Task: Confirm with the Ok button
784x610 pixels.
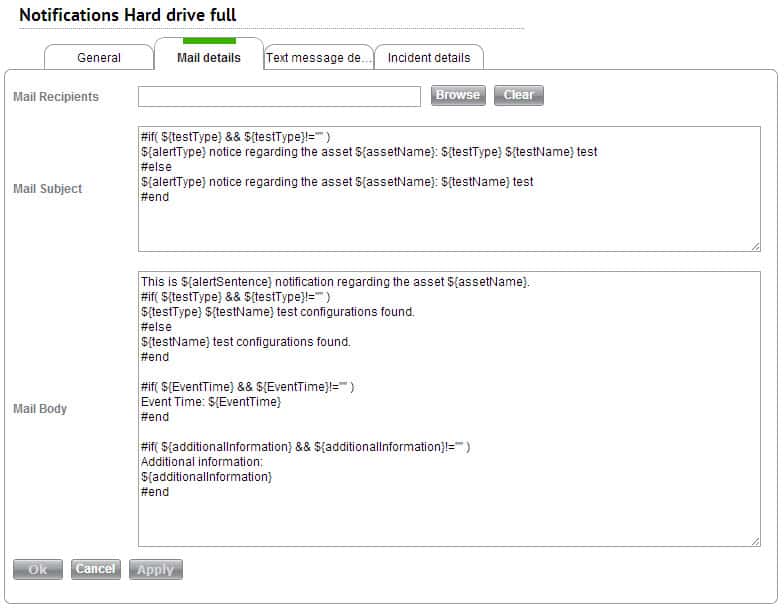Action: pos(37,569)
